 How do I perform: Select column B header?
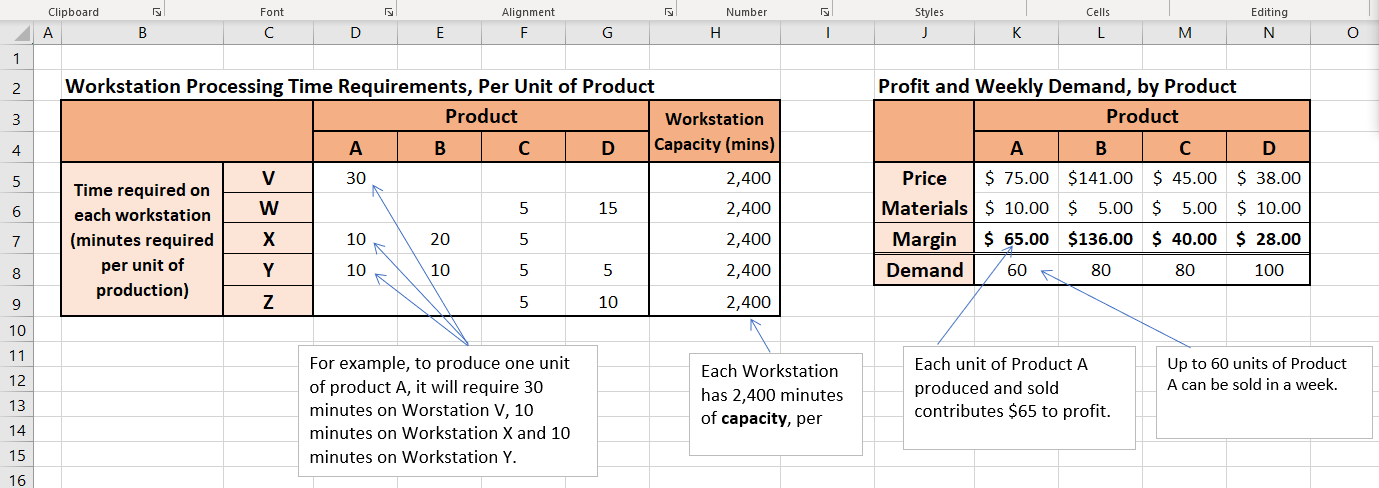[142, 33]
